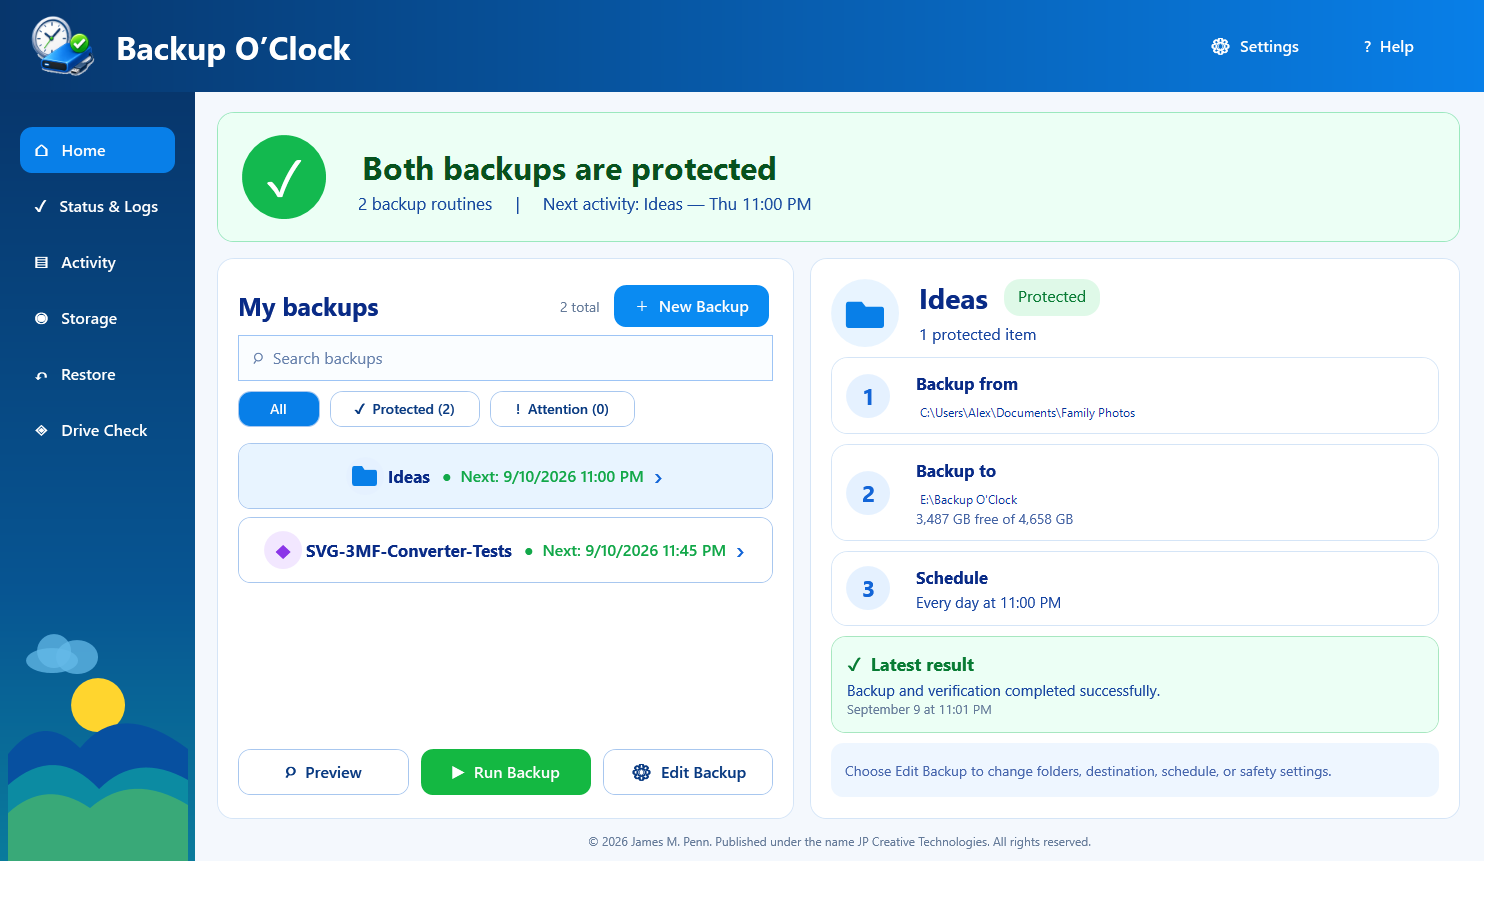Image resolution: width=1500 pixels, height=900 pixels.
Task: Create a New Backup
Action: (x=691, y=306)
